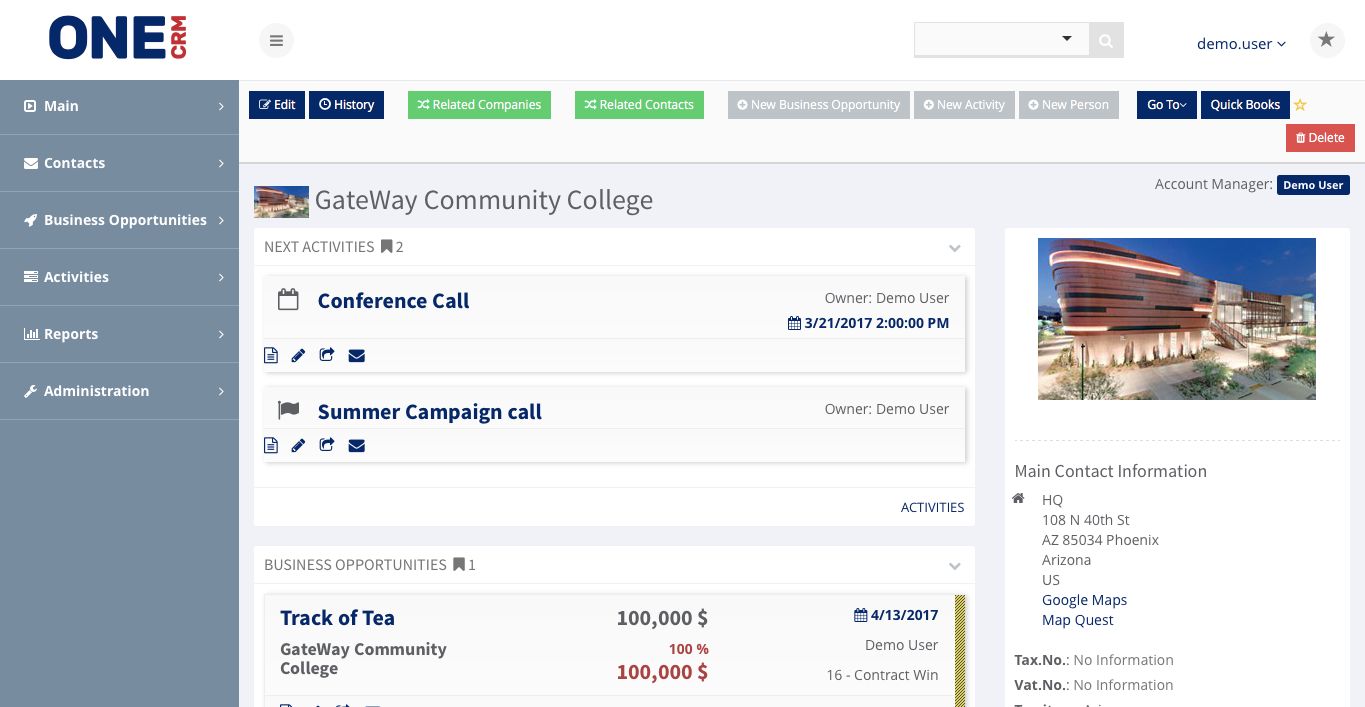1365x707 pixels.
Task: Collapse the Business Opportunities panel
Action: 954,565
